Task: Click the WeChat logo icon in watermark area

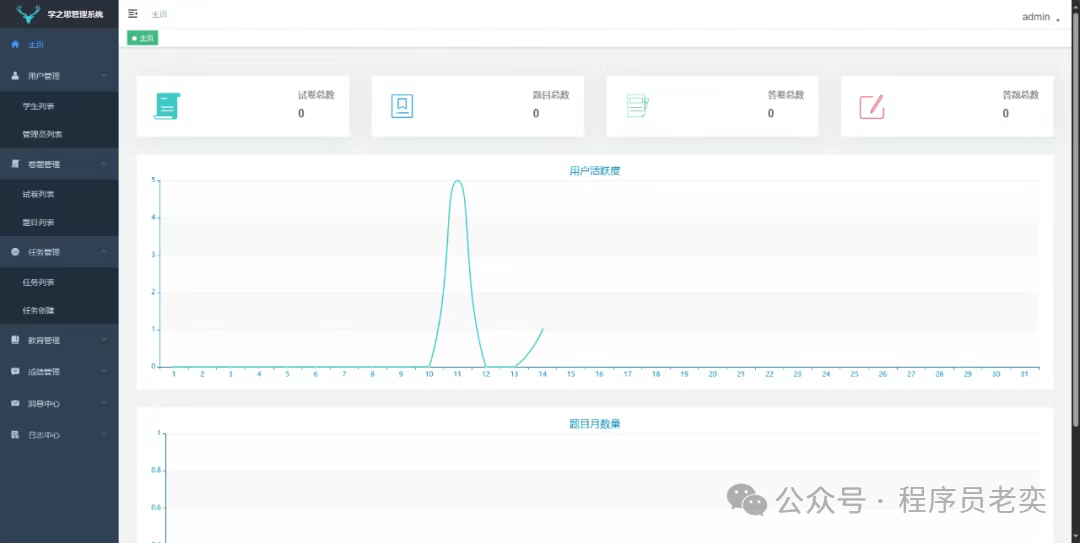Action: pyautogui.click(x=747, y=498)
